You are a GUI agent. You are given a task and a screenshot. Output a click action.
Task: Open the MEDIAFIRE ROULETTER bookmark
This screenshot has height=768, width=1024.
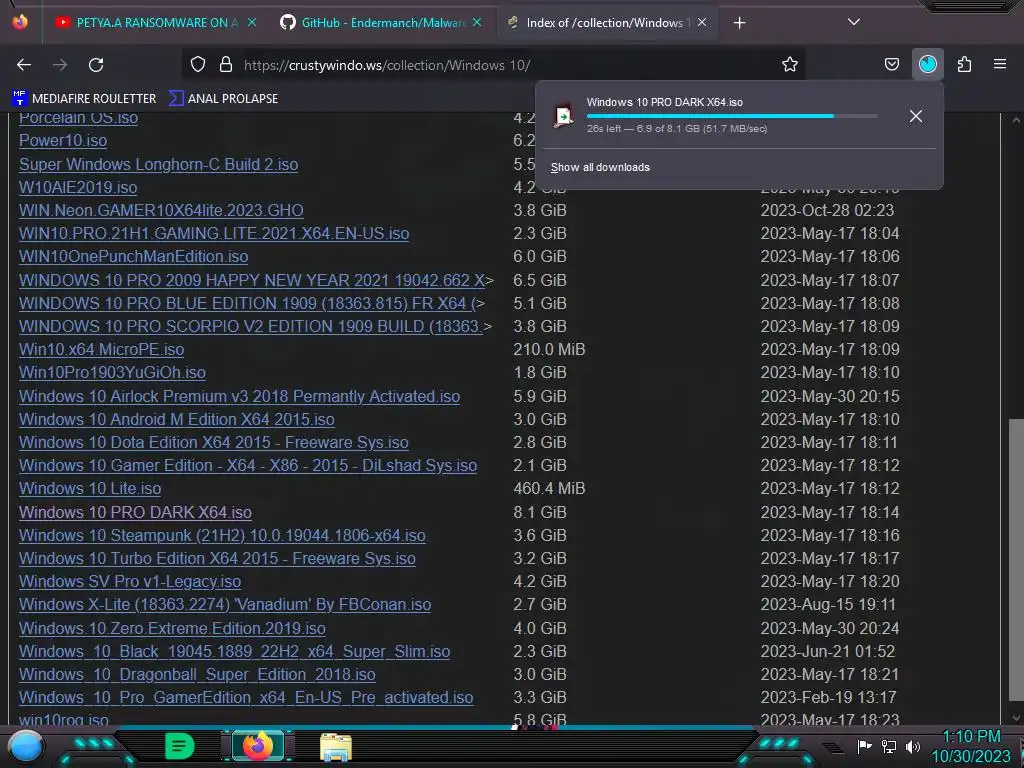click(84, 99)
